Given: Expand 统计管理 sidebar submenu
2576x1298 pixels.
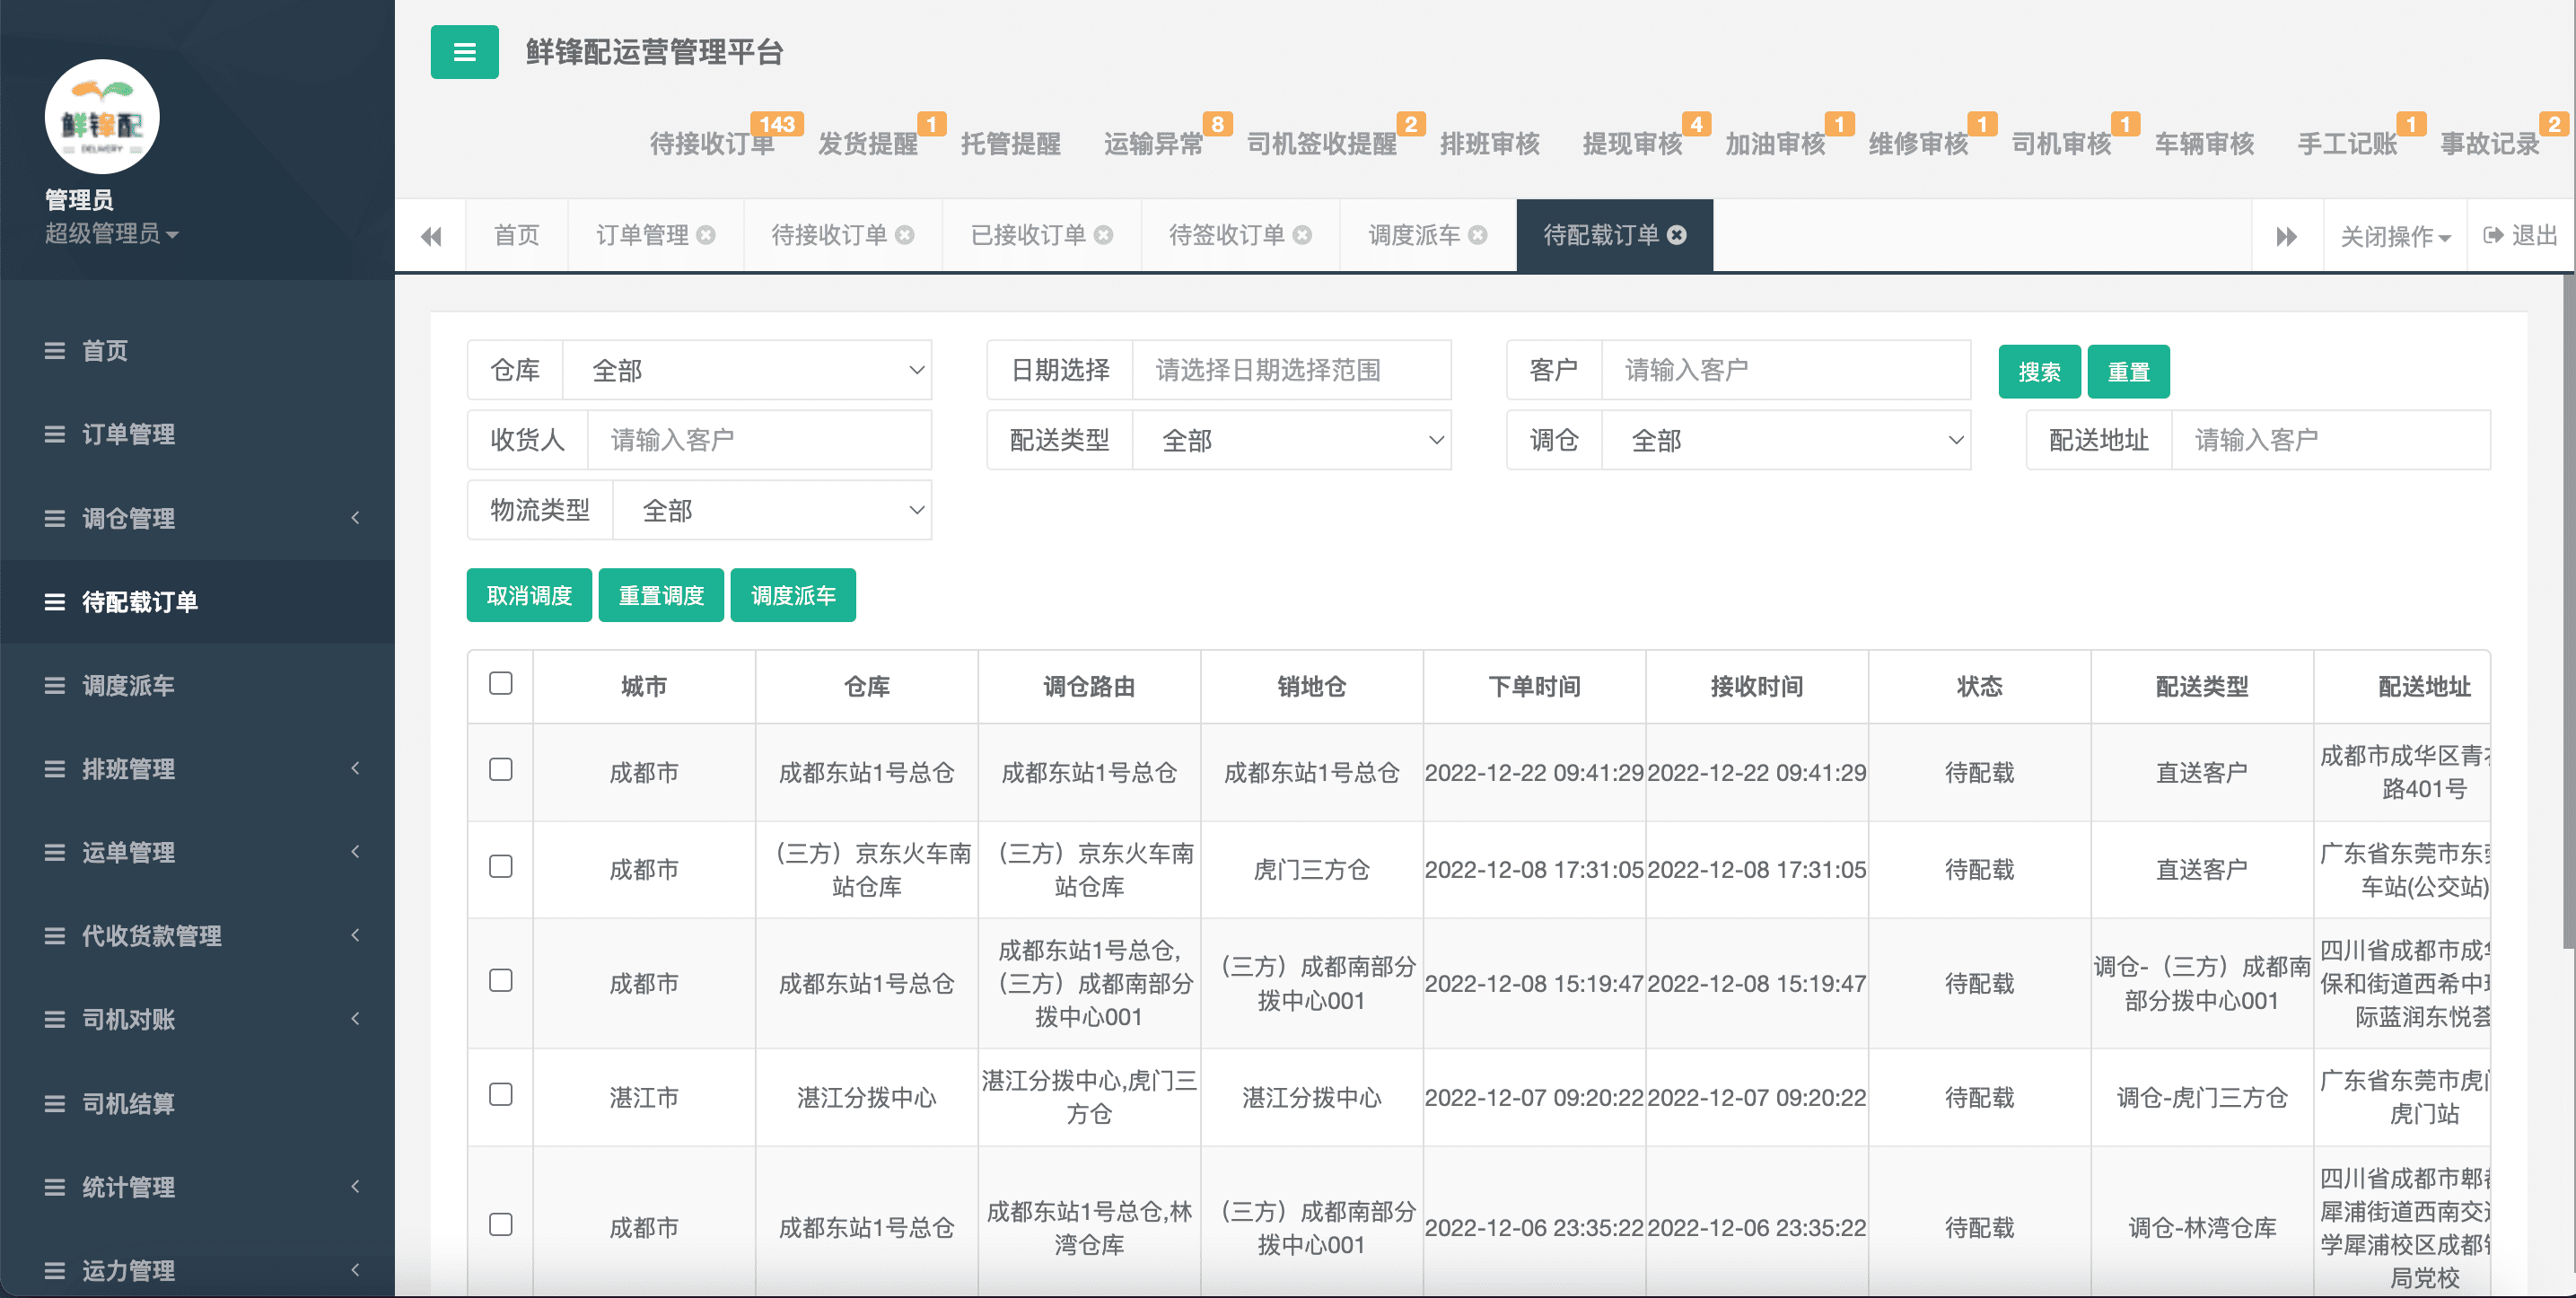Looking at the screenshot, I should 197,1187.
